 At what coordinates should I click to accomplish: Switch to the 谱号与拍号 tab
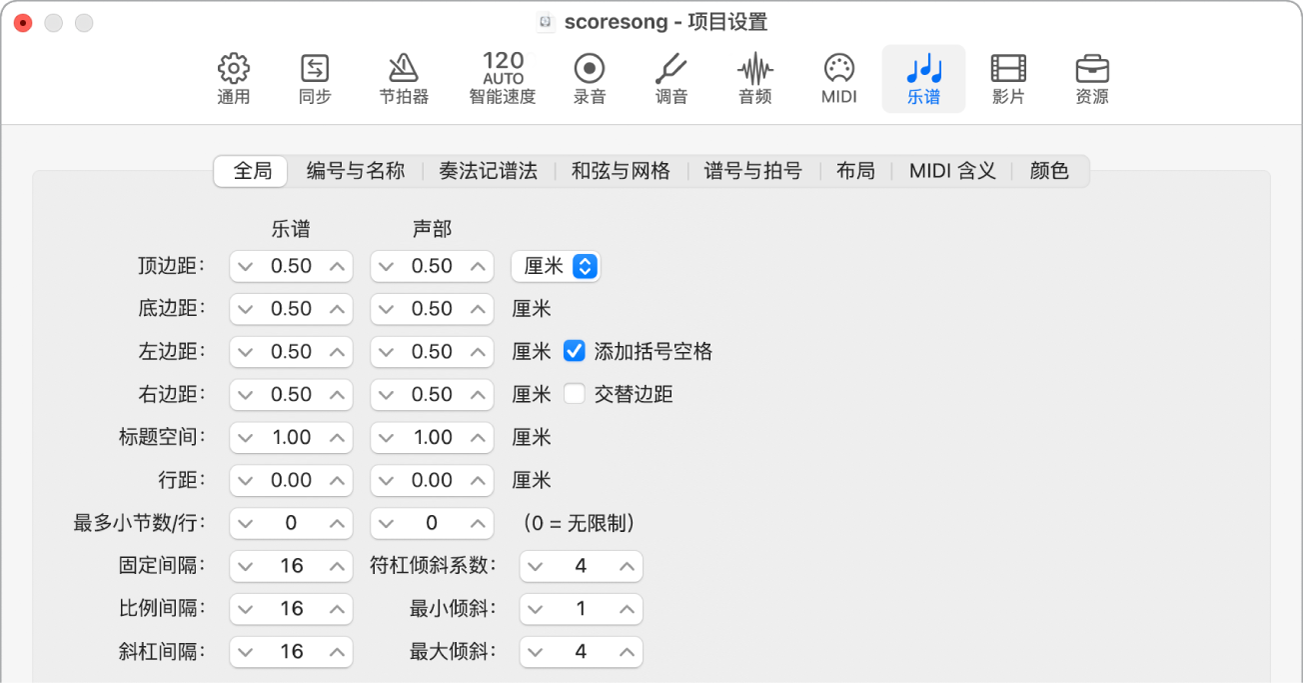pos(753,171)
